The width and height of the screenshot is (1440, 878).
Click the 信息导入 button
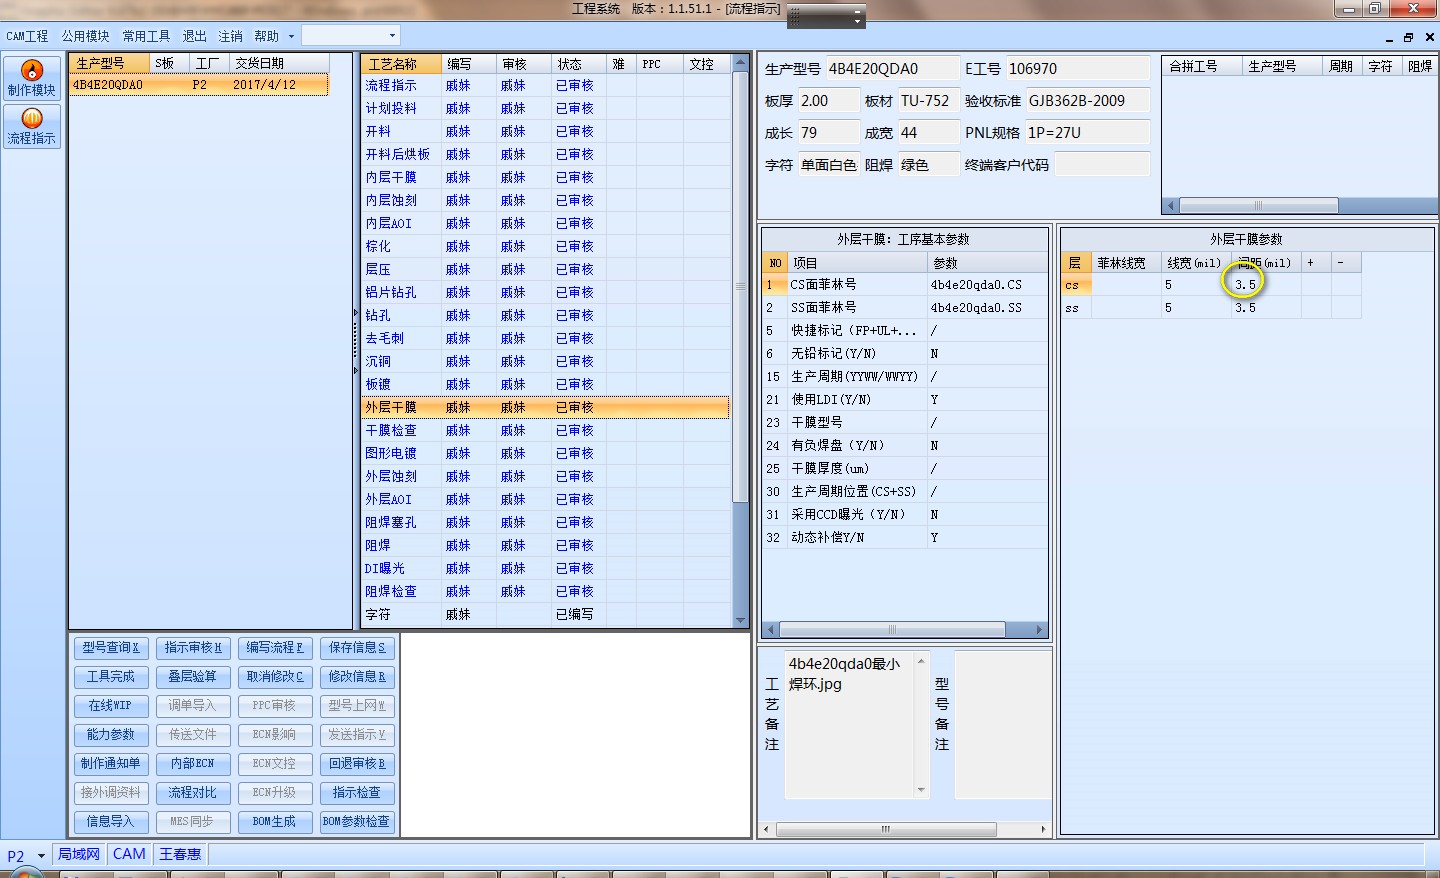pyautogui.click(x=111, y=822)
